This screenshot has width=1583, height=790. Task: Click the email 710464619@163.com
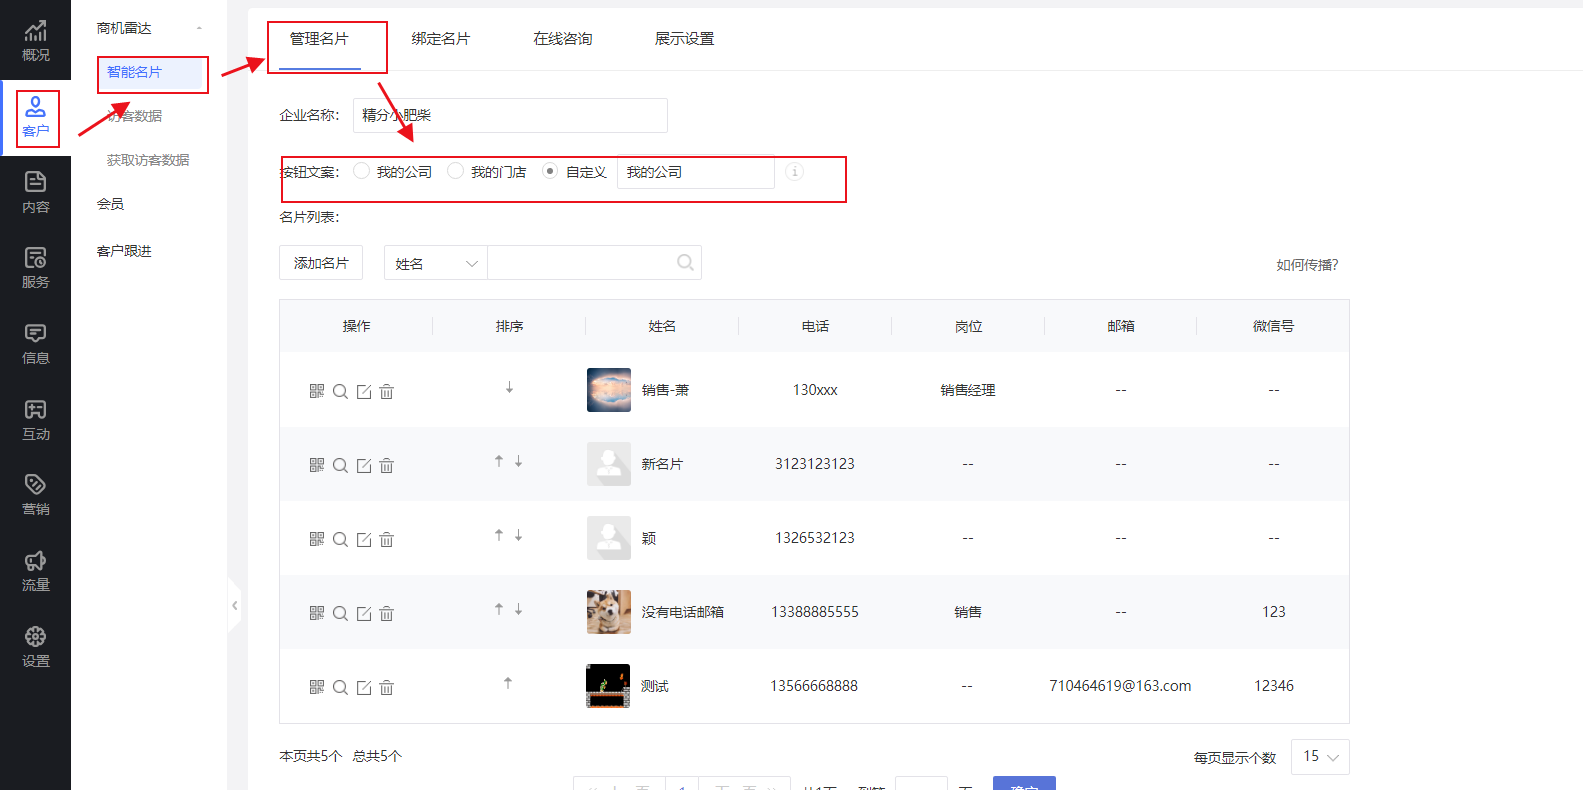click(x=1120, y=686)
